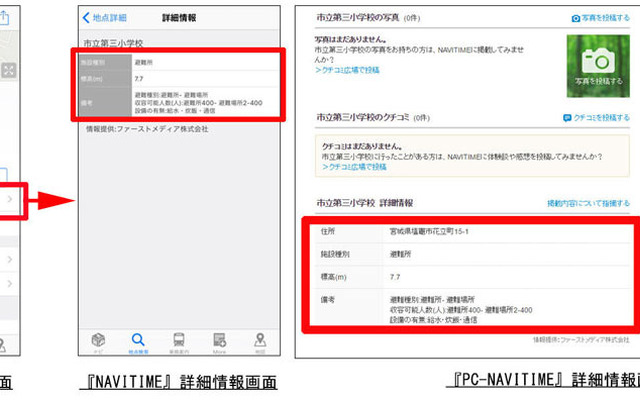Click the 市立第三小学校 heading on the phone screen

tap(113, 43)
